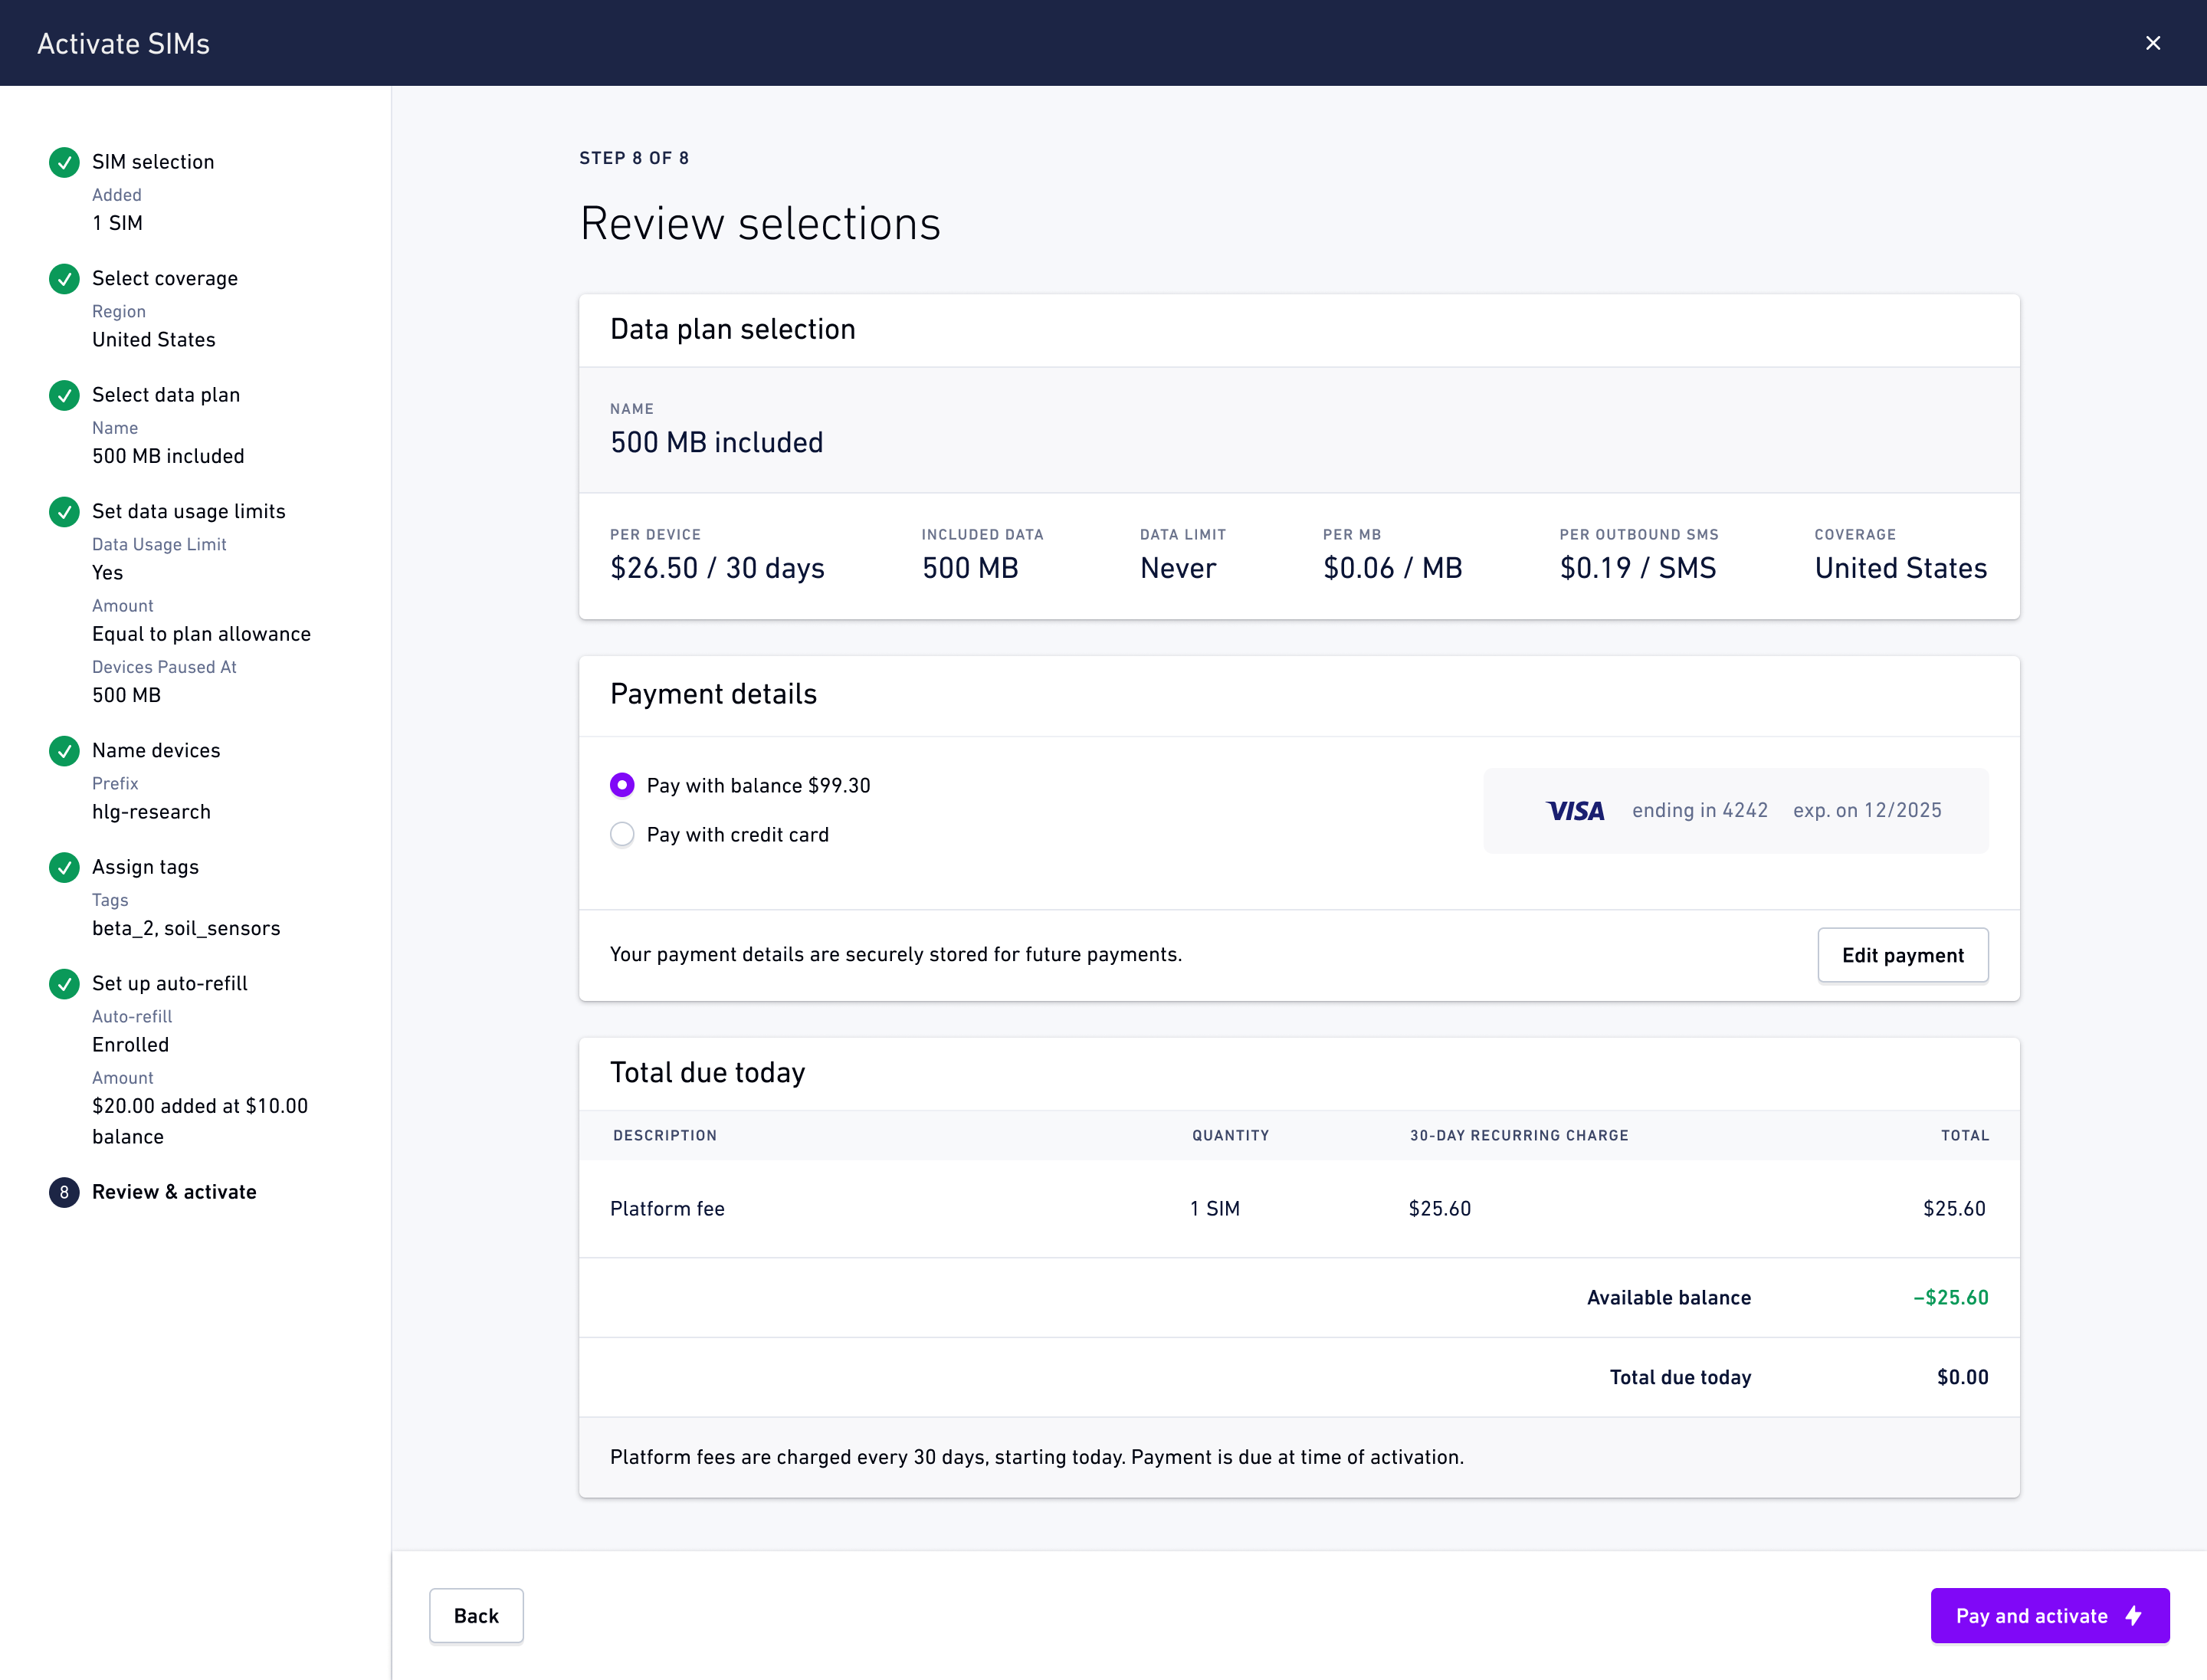Go Back to the previous step
The width and height of the screenshot is (2207, 1680).
(x=476, y=1615)
